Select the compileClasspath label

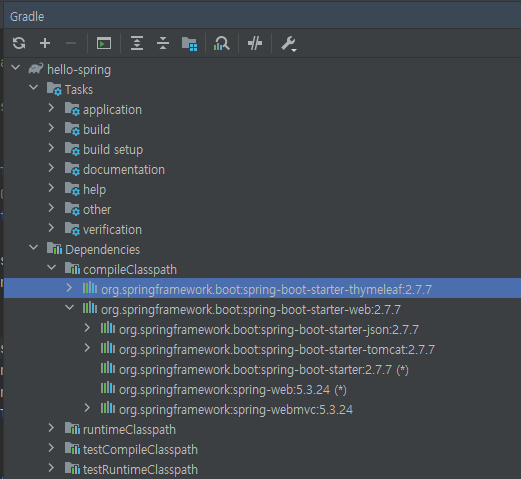130,270
